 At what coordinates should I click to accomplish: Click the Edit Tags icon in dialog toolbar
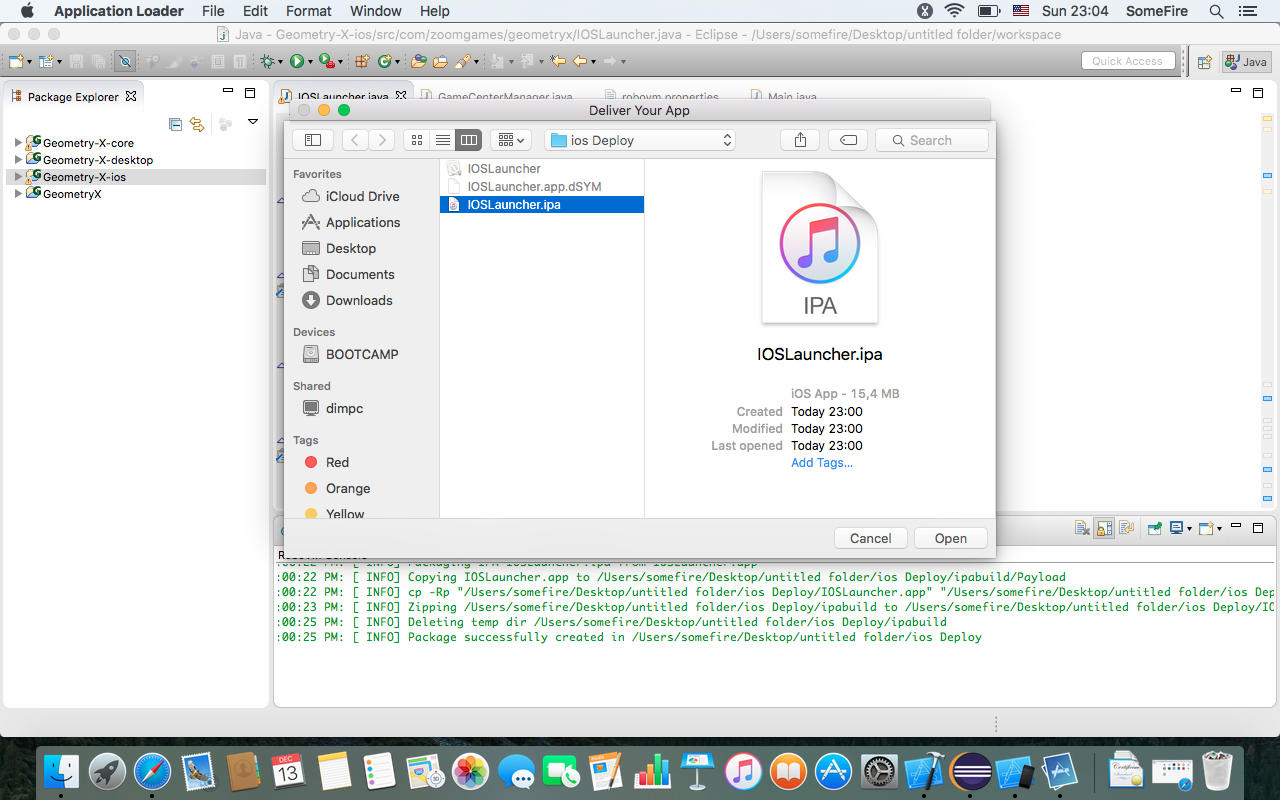tap(848, 140)
